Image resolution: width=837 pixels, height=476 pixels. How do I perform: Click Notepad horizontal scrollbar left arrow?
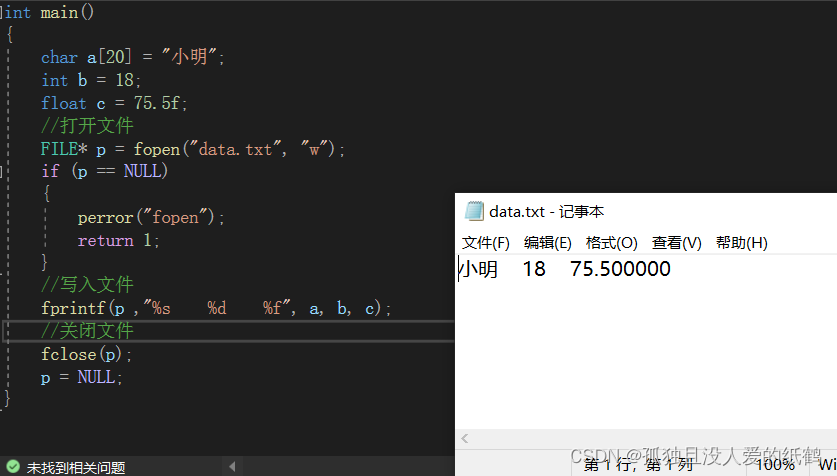464,439
